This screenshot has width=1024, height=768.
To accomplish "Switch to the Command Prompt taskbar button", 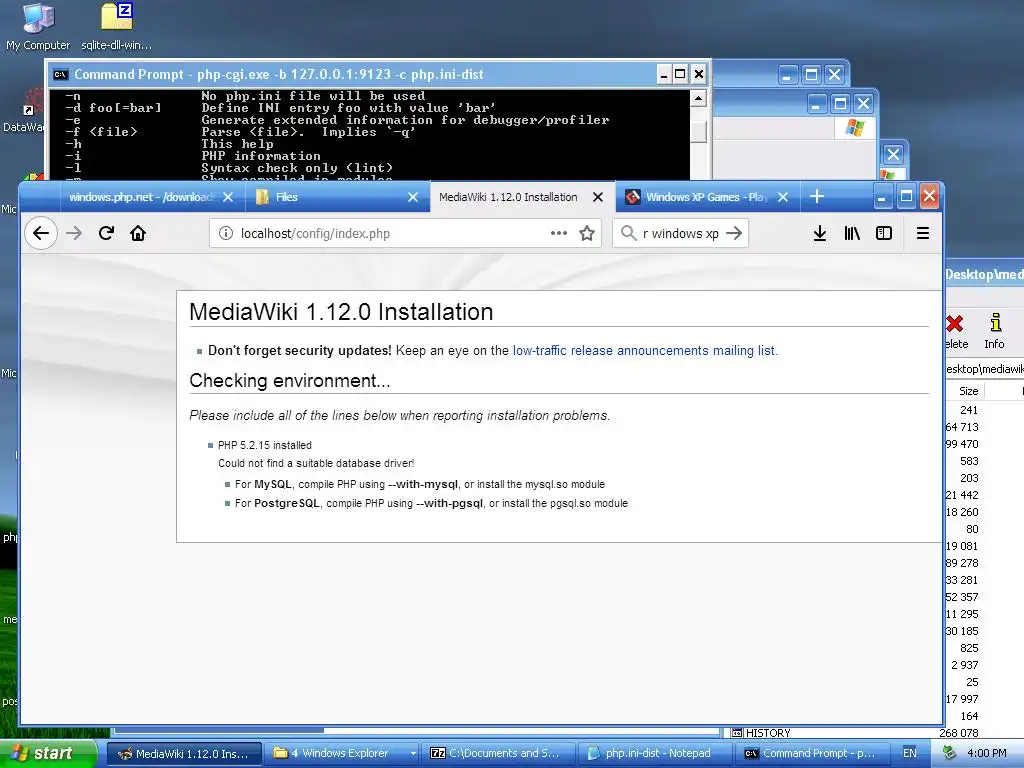I will click(x=811, y=754).
